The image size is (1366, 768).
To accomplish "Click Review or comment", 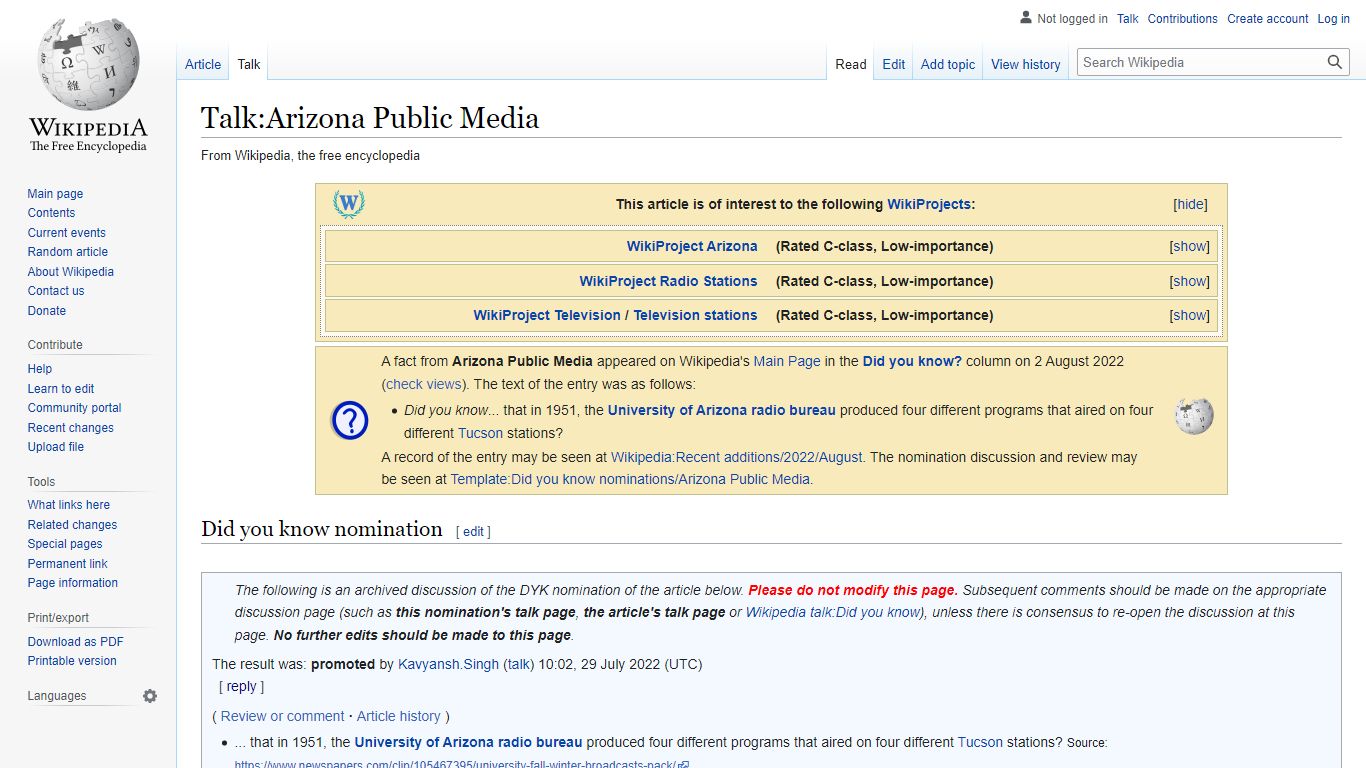I will 283,716.
